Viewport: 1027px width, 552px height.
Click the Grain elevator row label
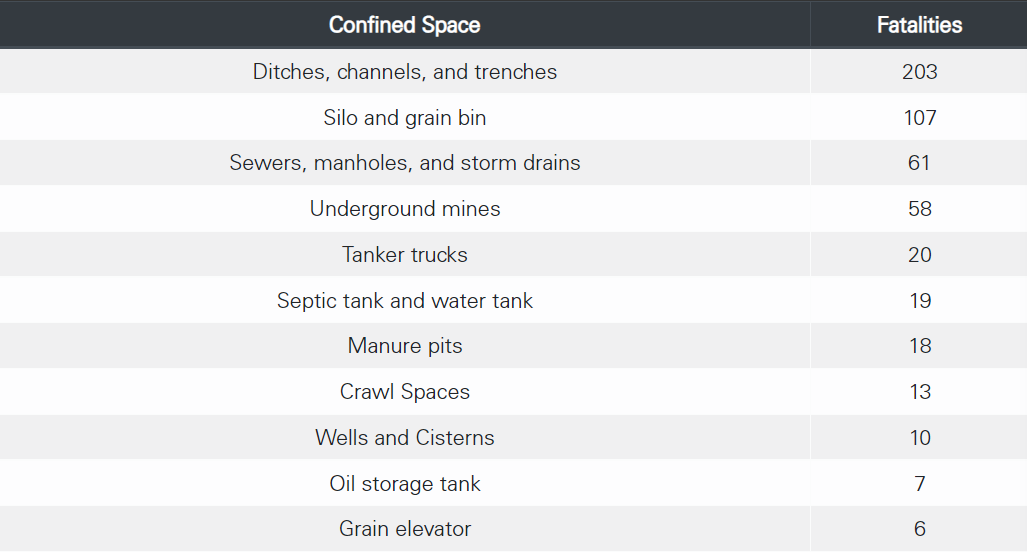[x=405, y=528]
